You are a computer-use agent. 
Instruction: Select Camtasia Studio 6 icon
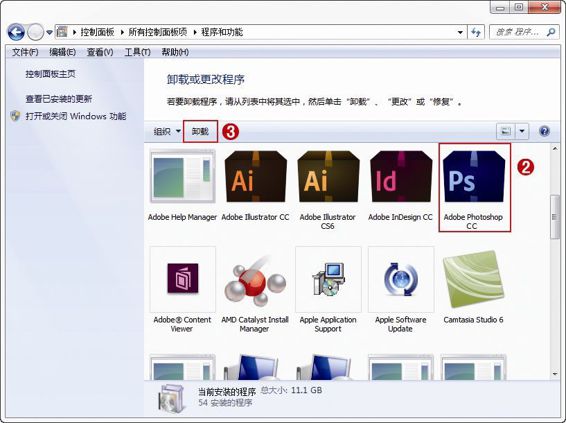point(474,280)
